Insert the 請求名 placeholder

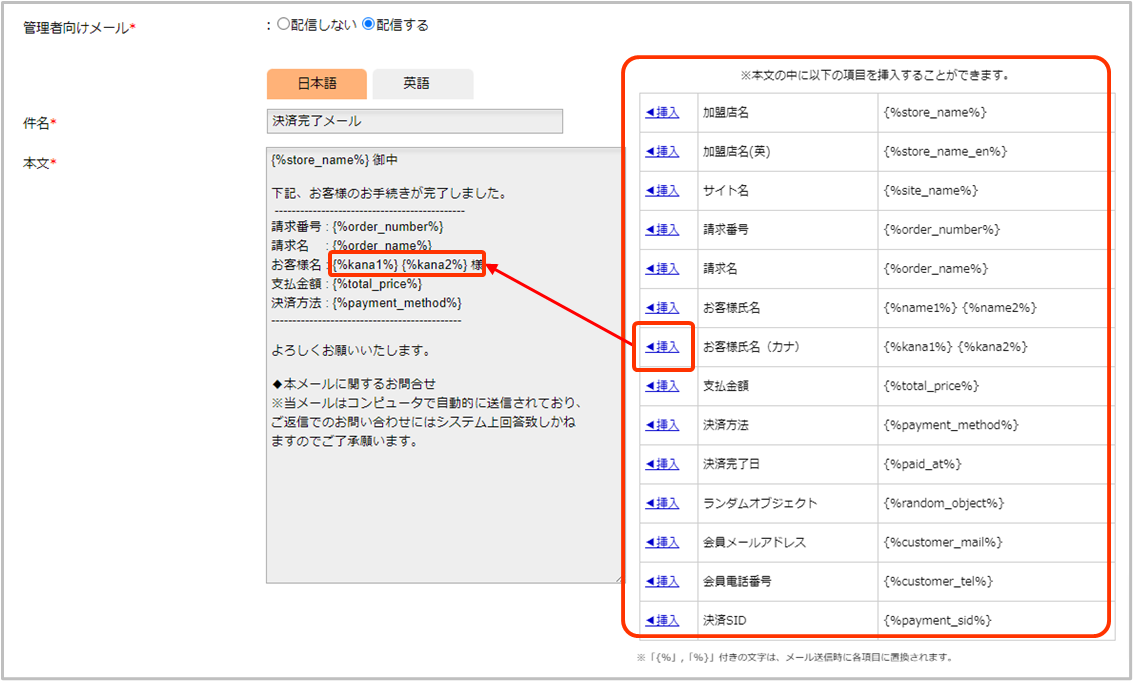[662, 268]
